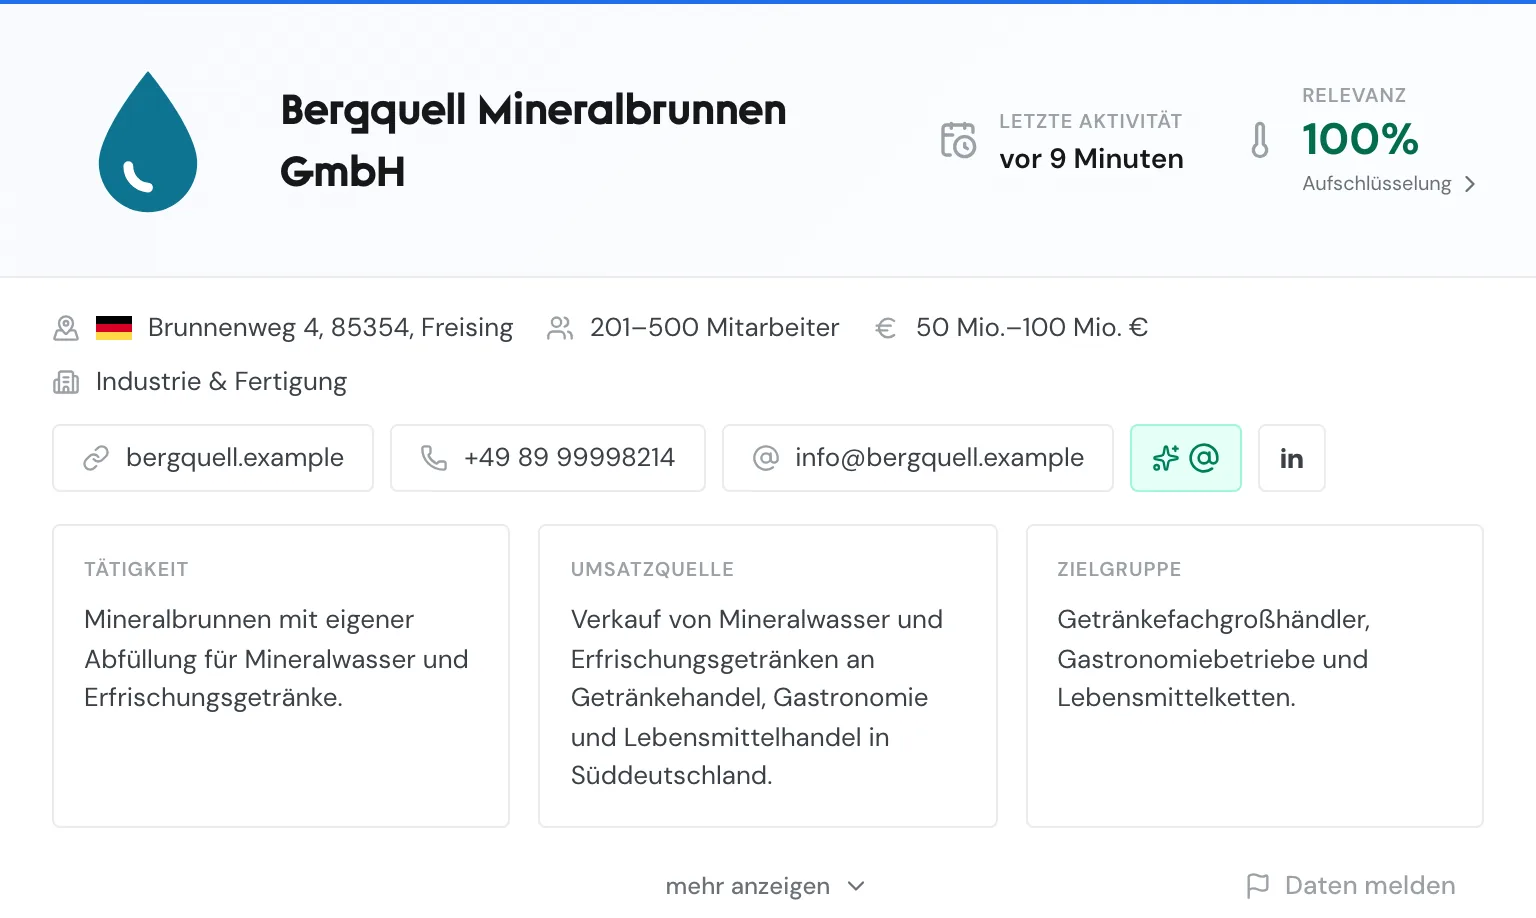Click the 'vor 9 Minuten' activity time
The width and height of the screenshot is (1536, 918).
tap(1091, 159)
